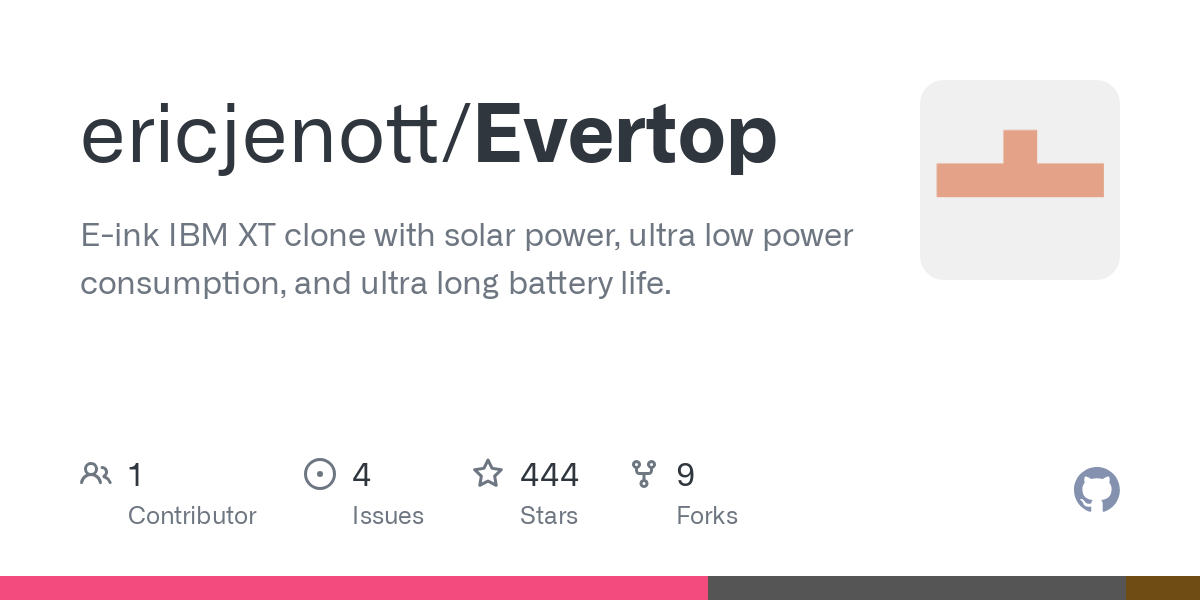Select the Issues label

(x=388, y=516)
